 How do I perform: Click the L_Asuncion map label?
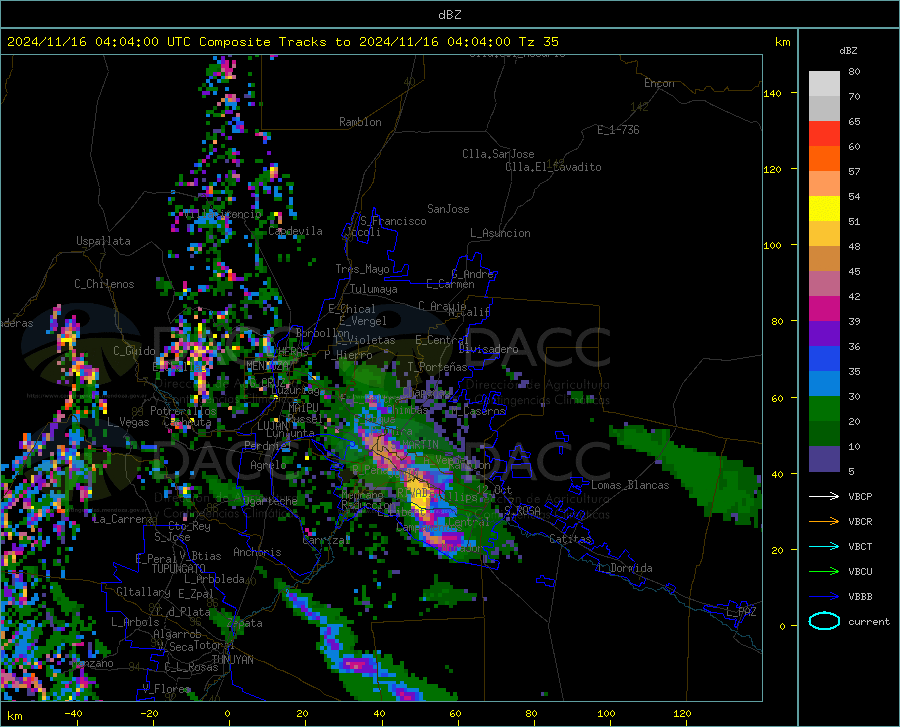point(500,233)
